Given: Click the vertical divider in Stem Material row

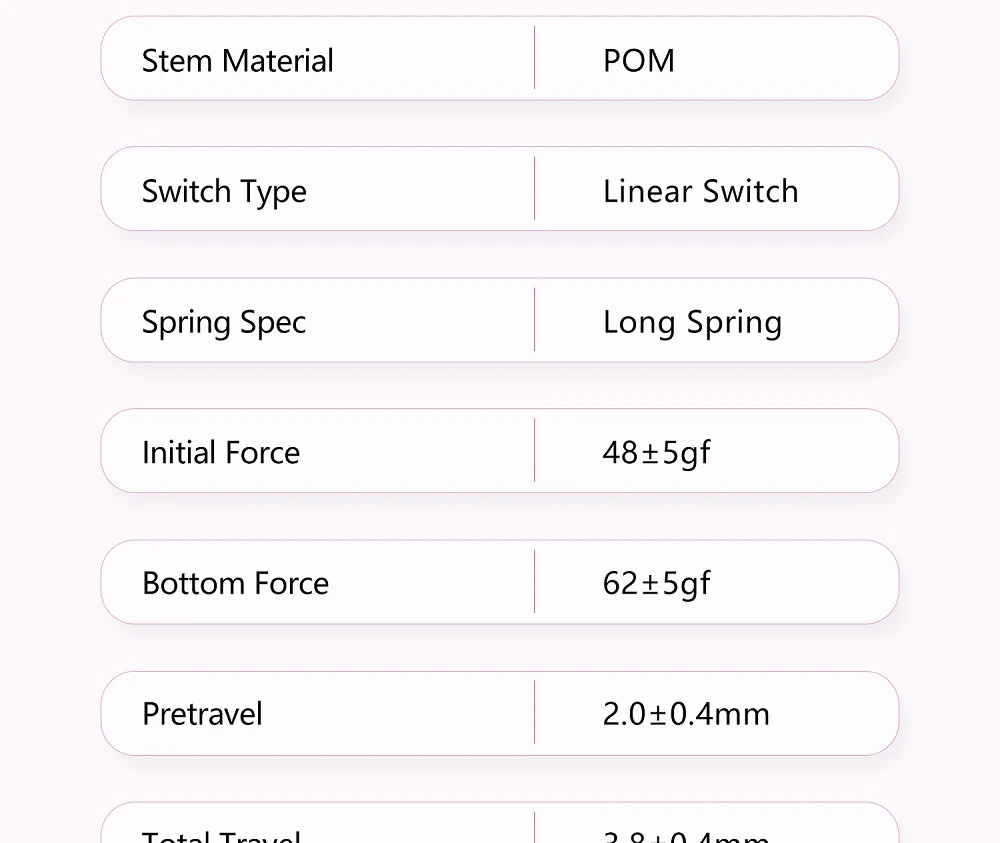Looking at the screenshot, I should tap(535, 58).
